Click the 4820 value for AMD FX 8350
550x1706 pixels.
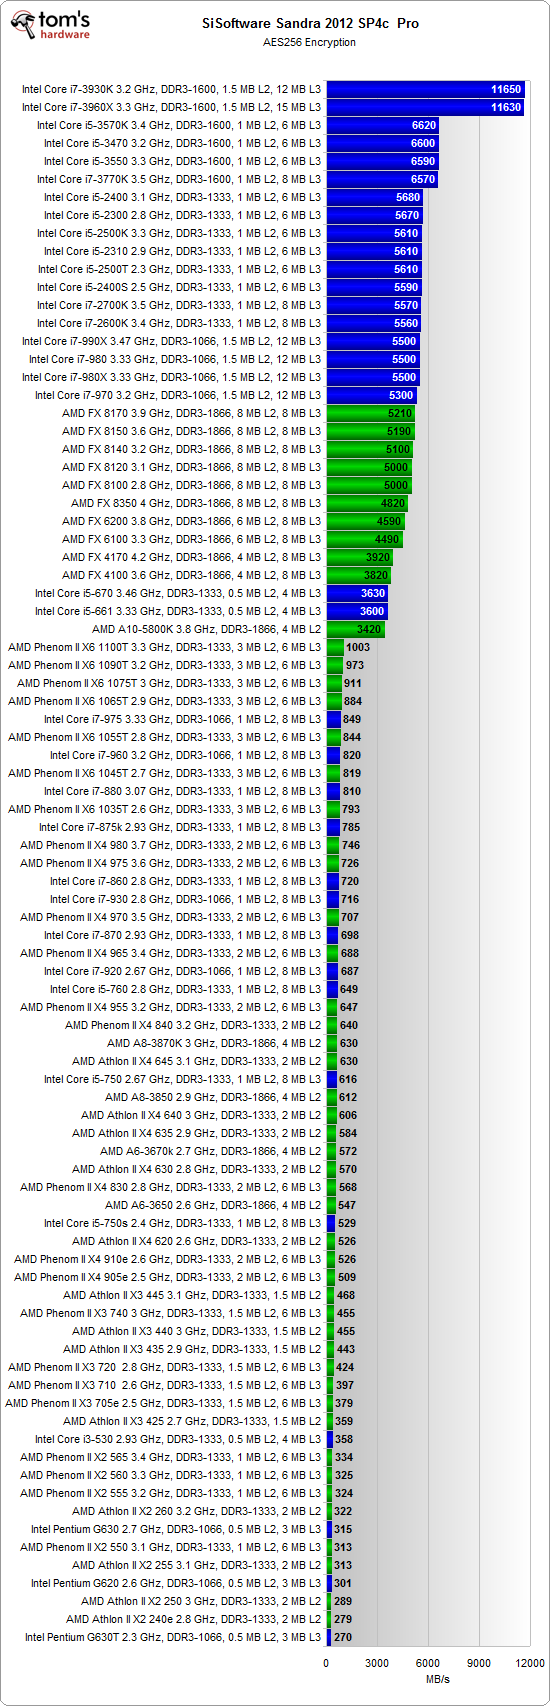pyautogui.click(x=393, y=503)
